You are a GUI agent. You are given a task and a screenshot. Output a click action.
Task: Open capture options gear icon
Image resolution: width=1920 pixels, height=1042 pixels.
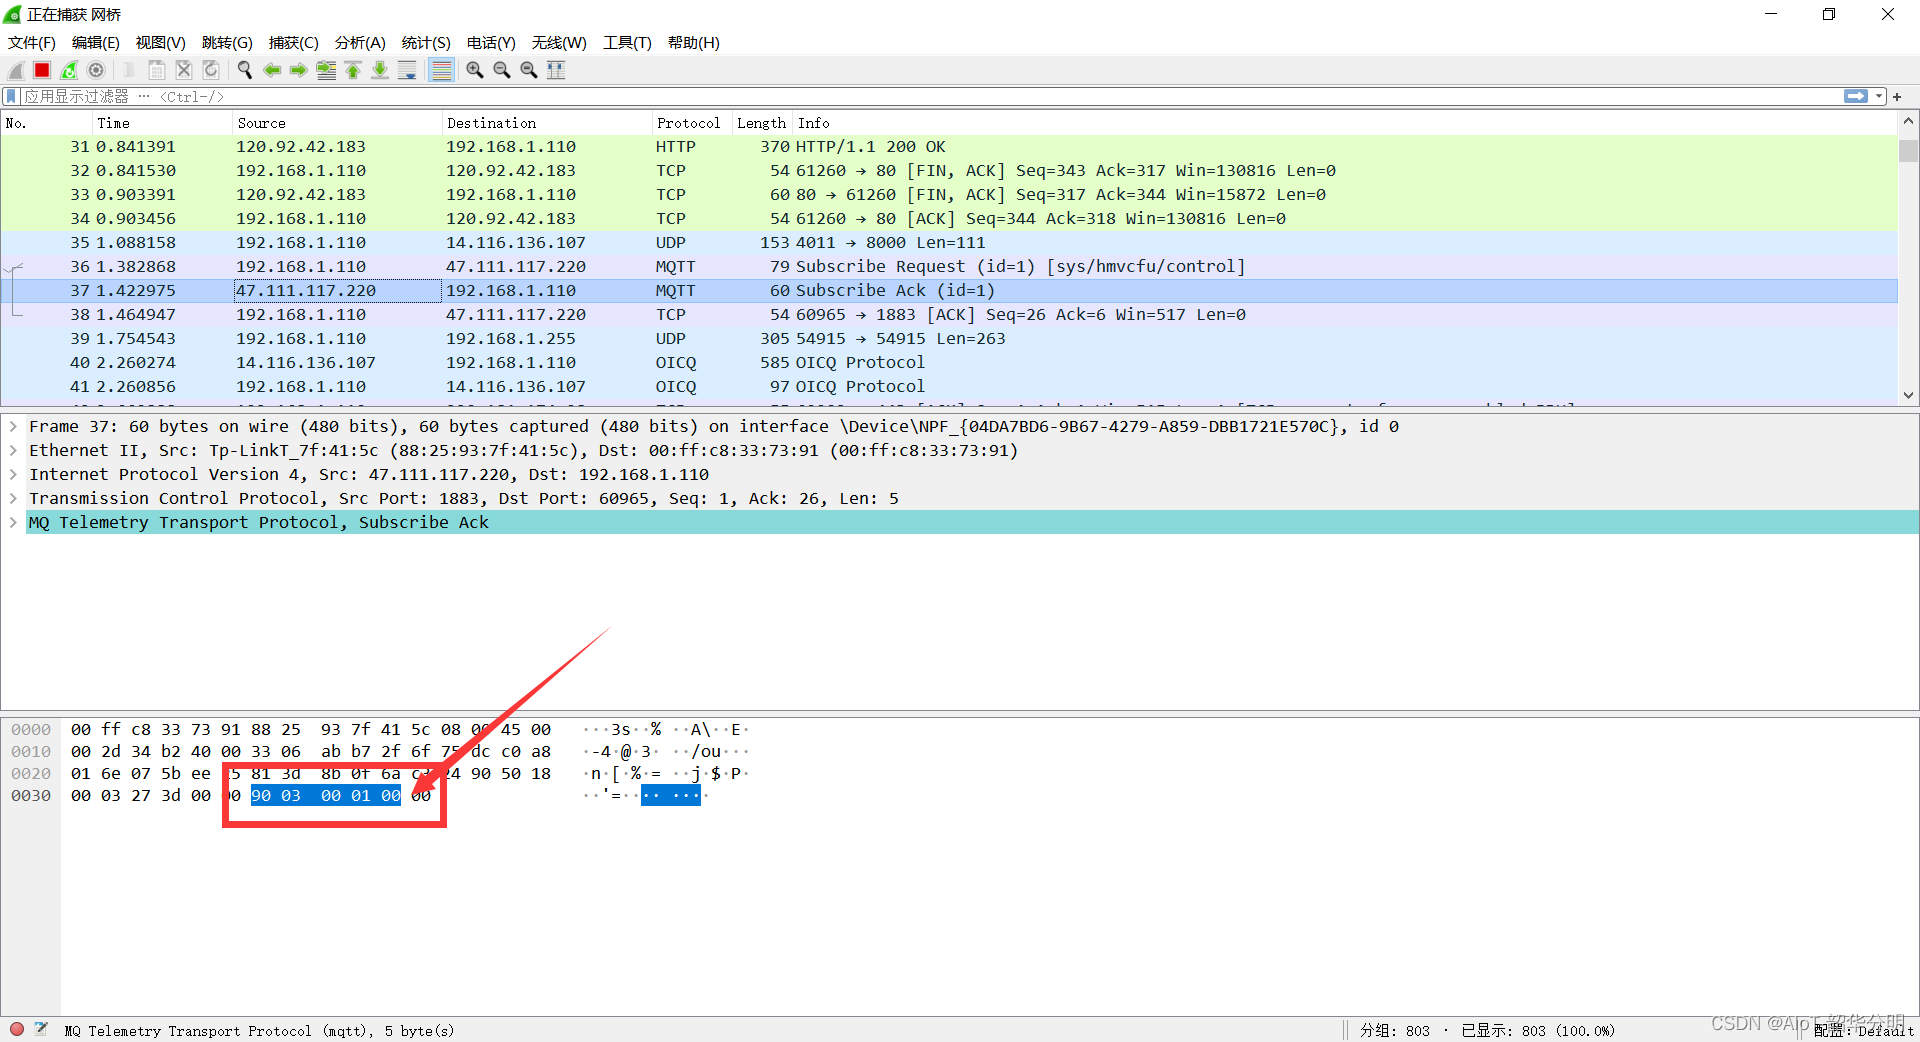click(96, 70)
